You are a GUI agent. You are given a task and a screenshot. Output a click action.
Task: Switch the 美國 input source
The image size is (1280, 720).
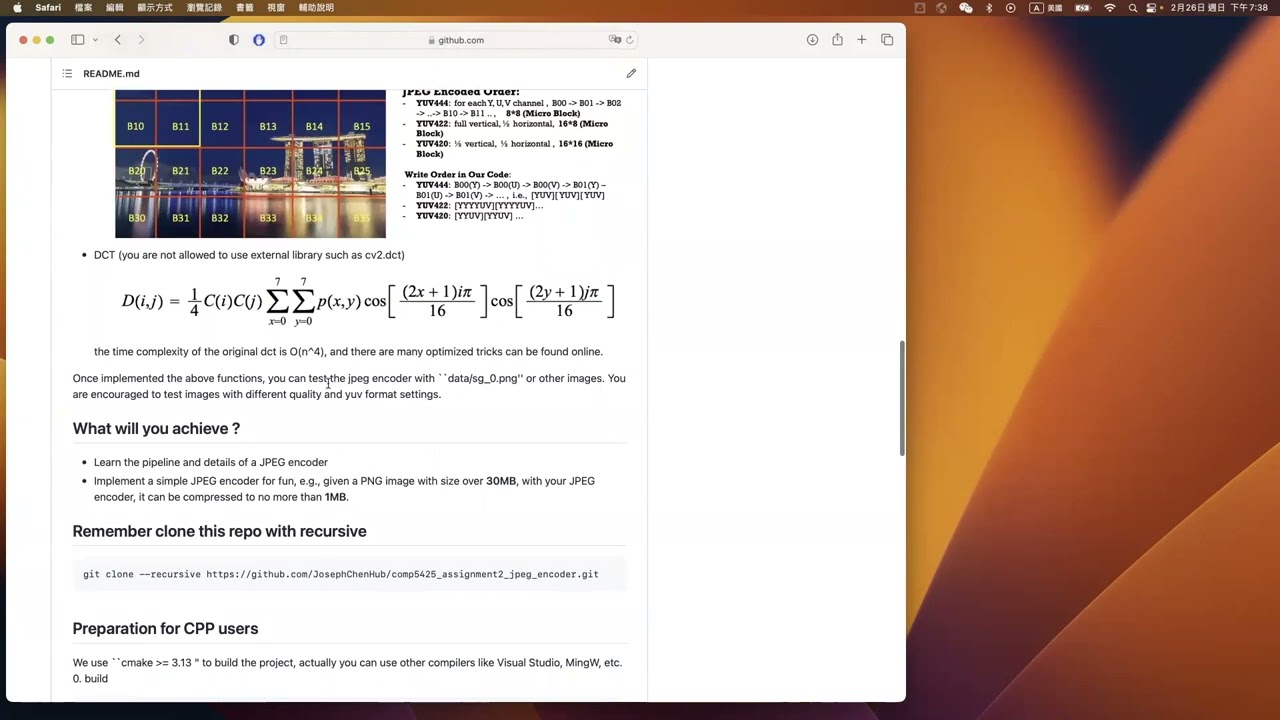(1046, 8)
